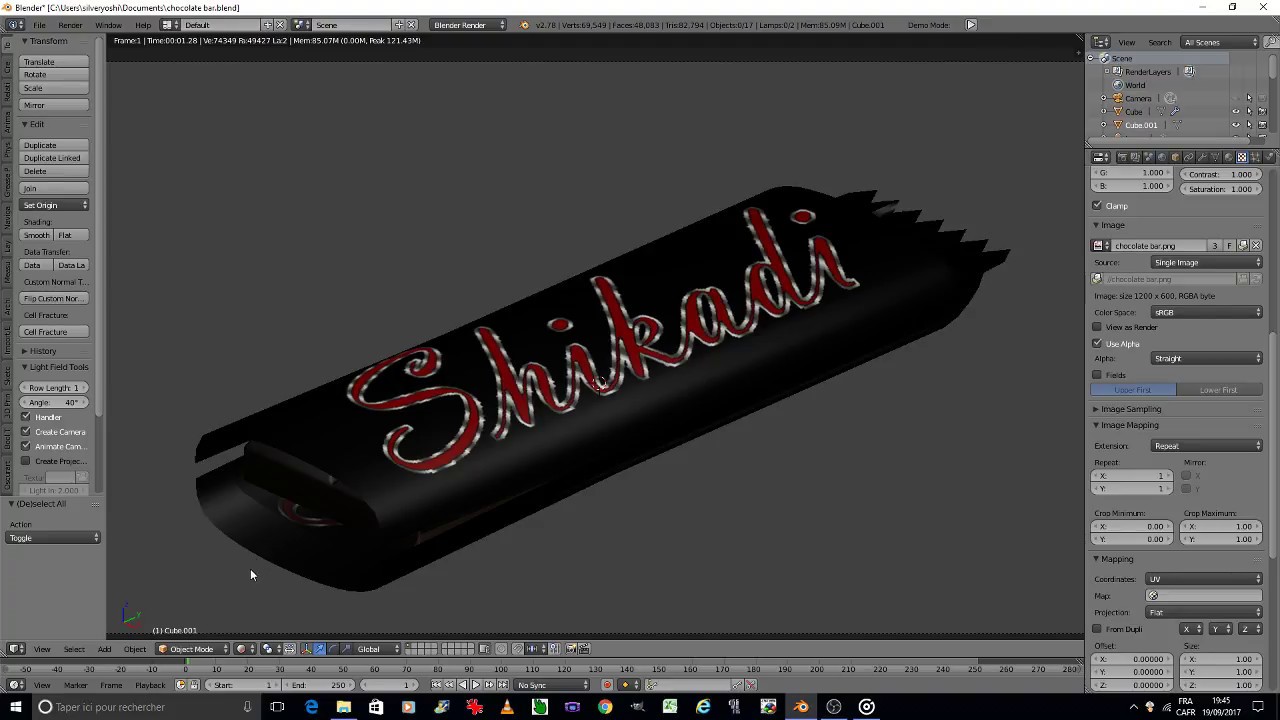Uncheck the Create Camera checkbox

26,432
